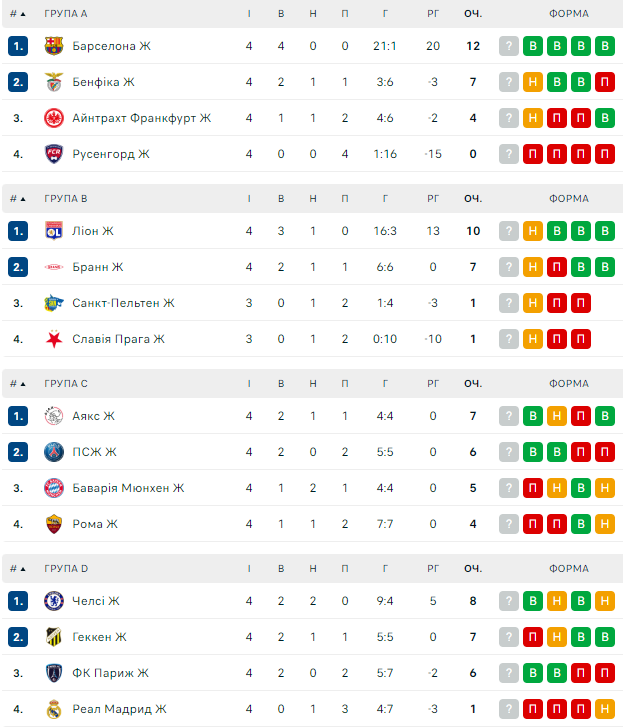Click the Eintracht Frankfurt crest icon
Viewport: 623px width, 727px height.
tap(54, 118)
